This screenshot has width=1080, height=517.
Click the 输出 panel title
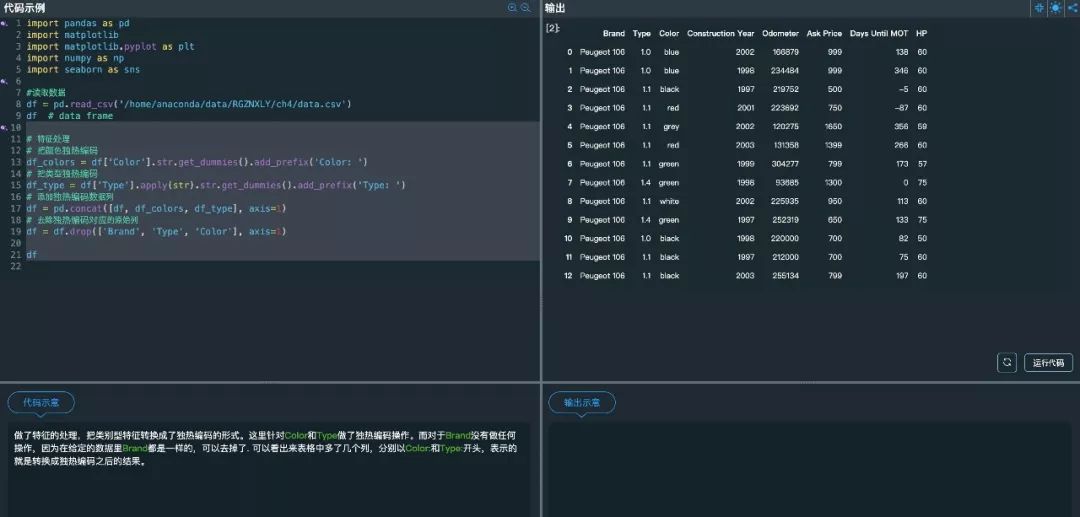[x=554, y=8]
